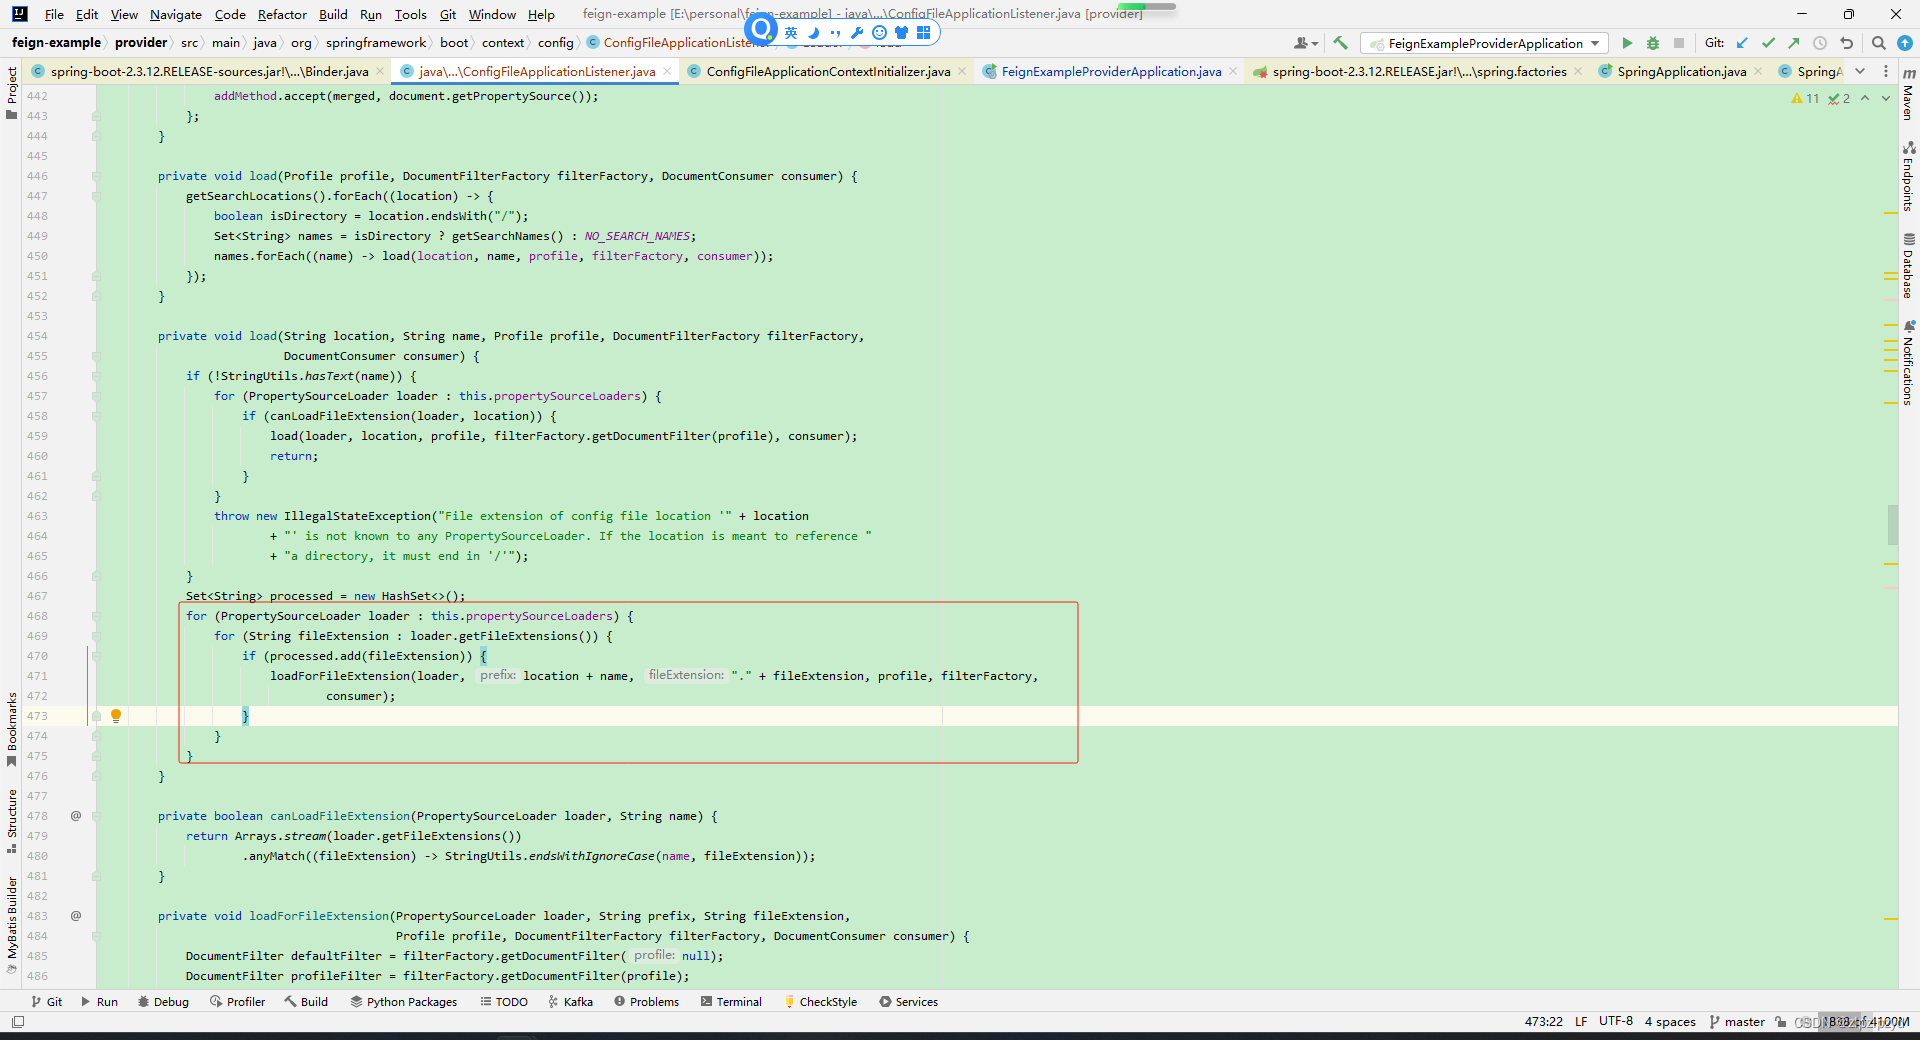Open the Navigate menu

[x=175, y=14]
